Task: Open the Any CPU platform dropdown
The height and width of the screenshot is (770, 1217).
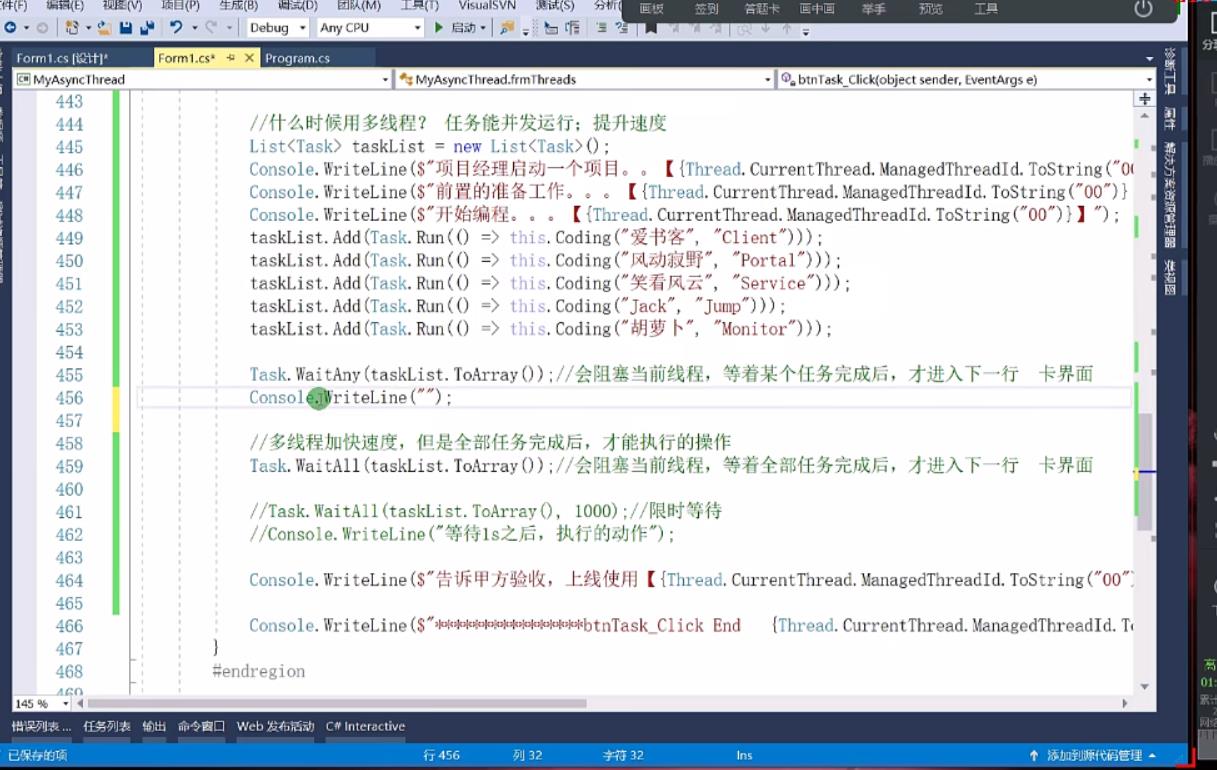Action: point(370,28)
